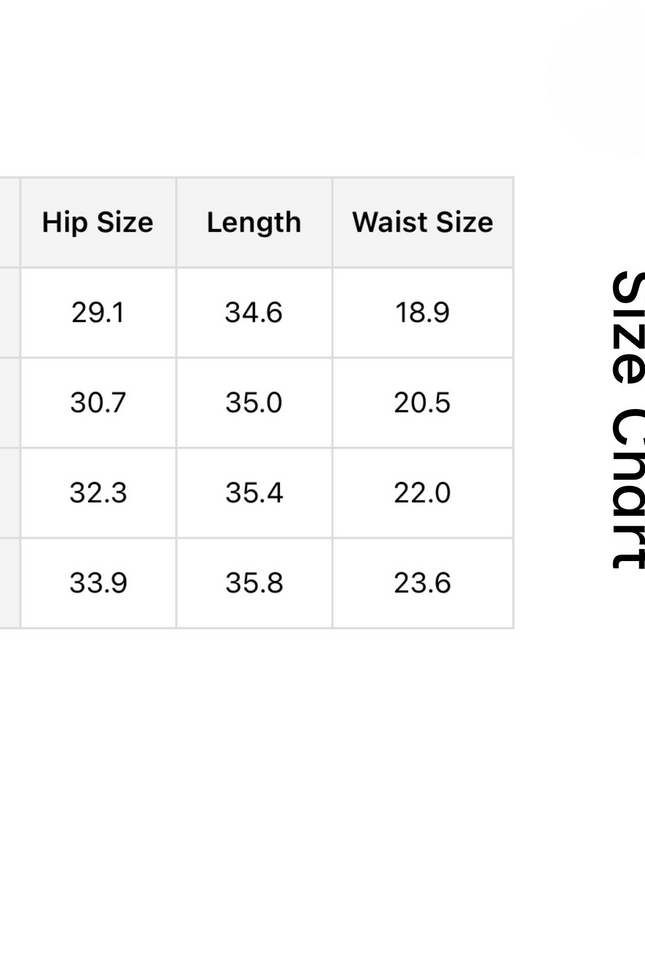Click the Hip Size column header
Screen dimensions: 645x967
pos(98,222)
